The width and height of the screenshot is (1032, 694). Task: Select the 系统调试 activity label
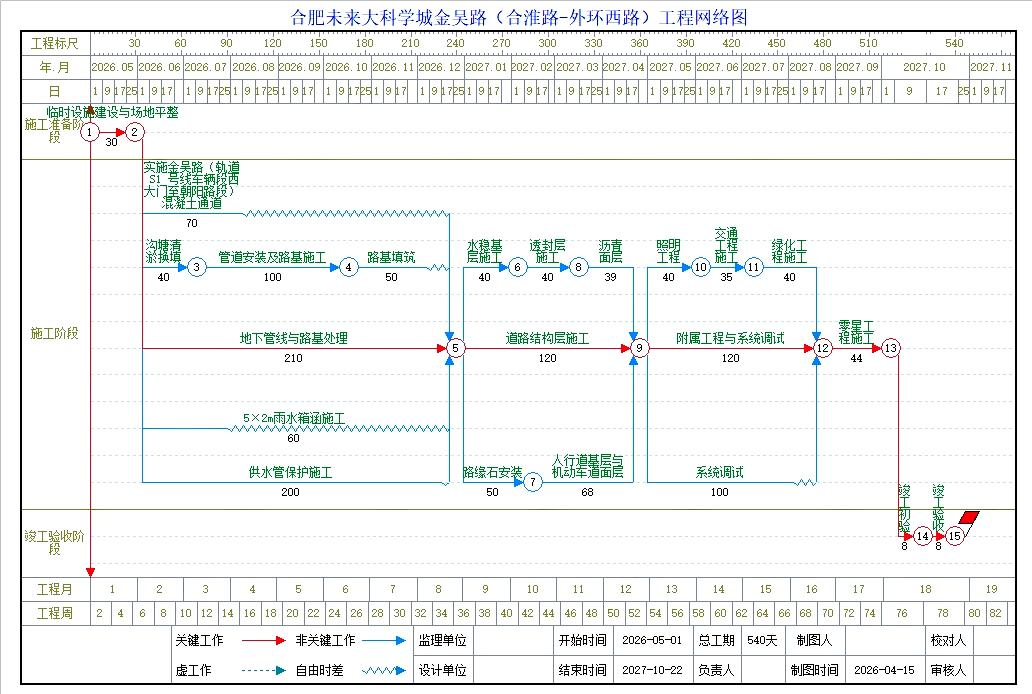click(x=719, y=472)
